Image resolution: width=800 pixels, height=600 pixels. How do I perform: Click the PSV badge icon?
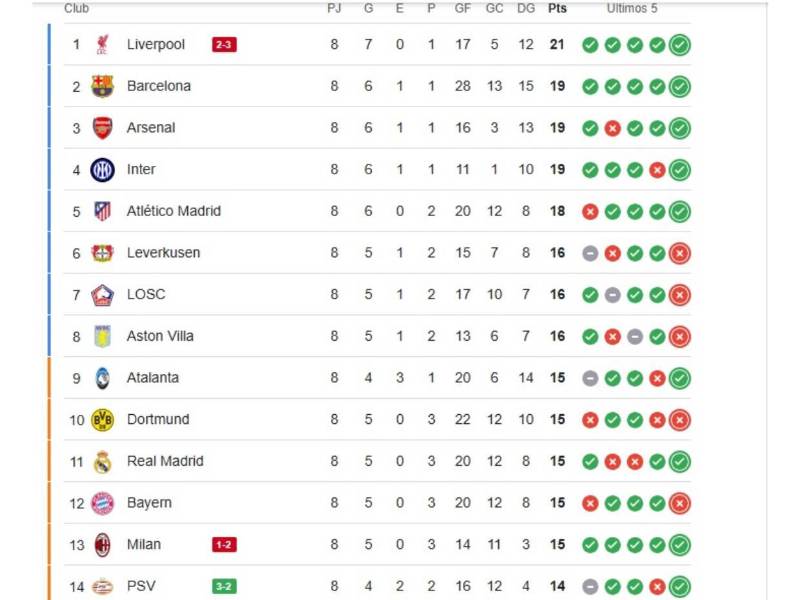pyautogui.click(x=103, y=586)
